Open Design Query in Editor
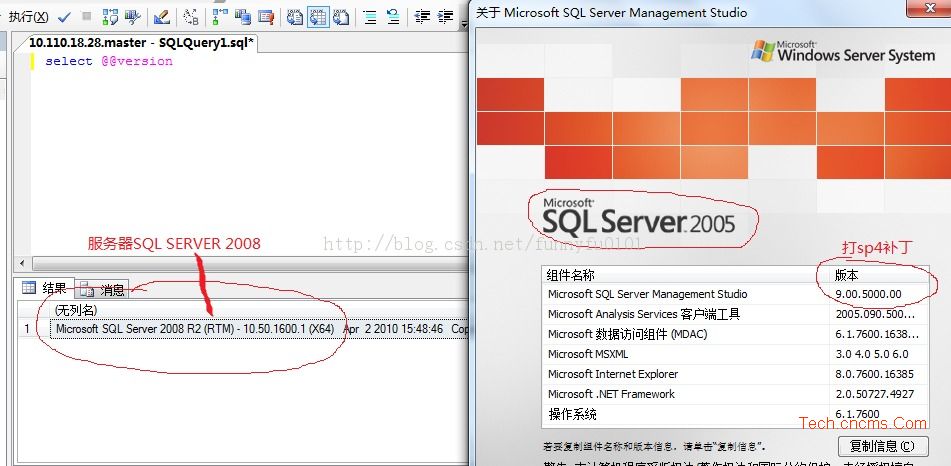Screen dimensions: 951x466 (x=161, y=16)
